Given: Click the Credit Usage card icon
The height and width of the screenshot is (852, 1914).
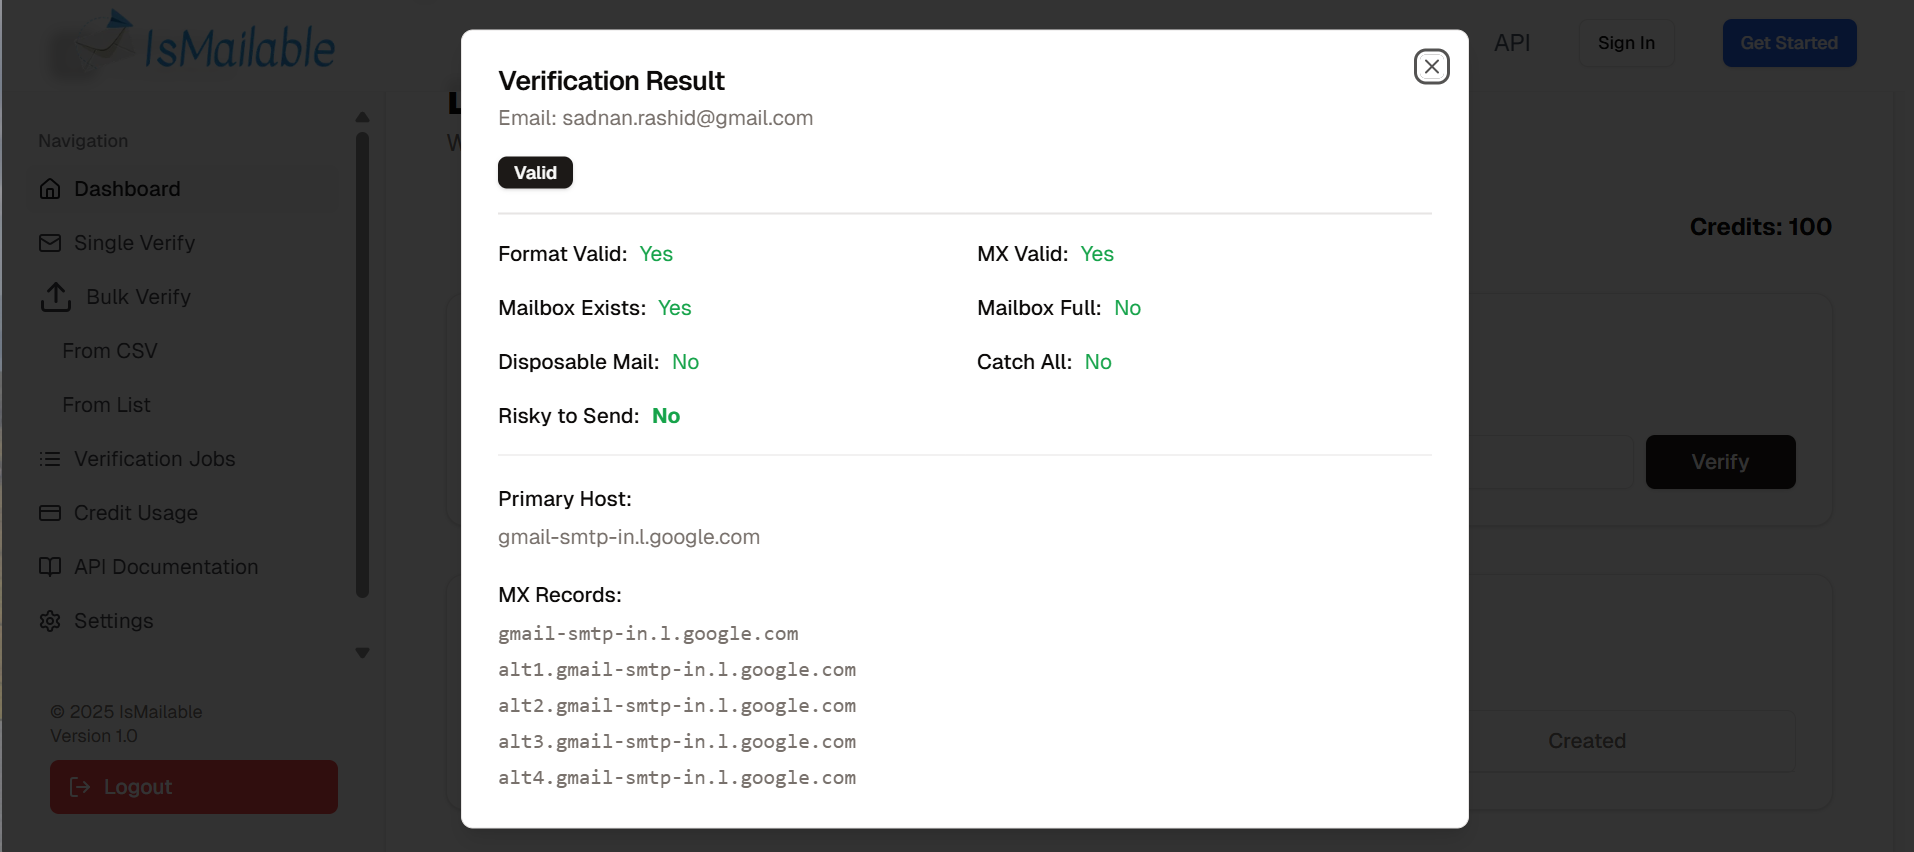Looking at the screenshot, I should pyautogui.click(x=50, y=513).
